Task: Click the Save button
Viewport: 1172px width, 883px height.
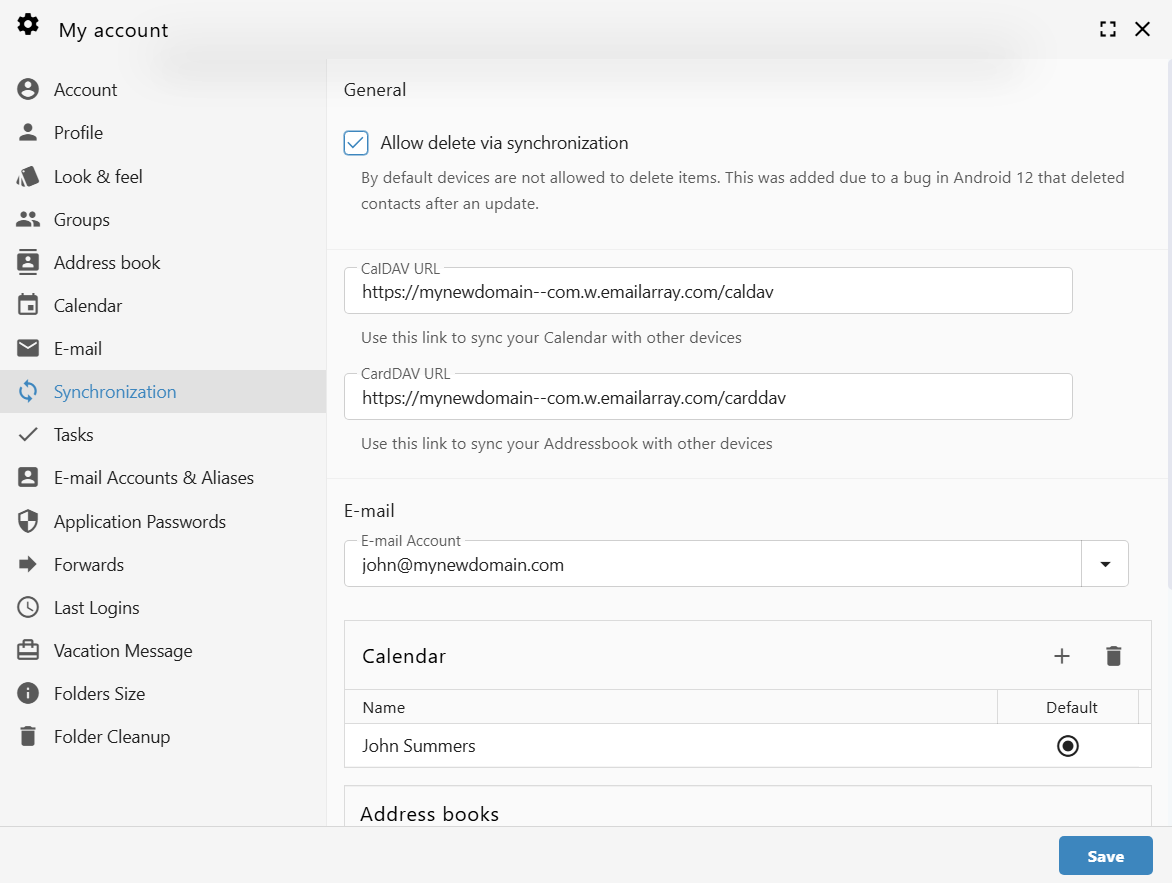Action: (1105, 856)
